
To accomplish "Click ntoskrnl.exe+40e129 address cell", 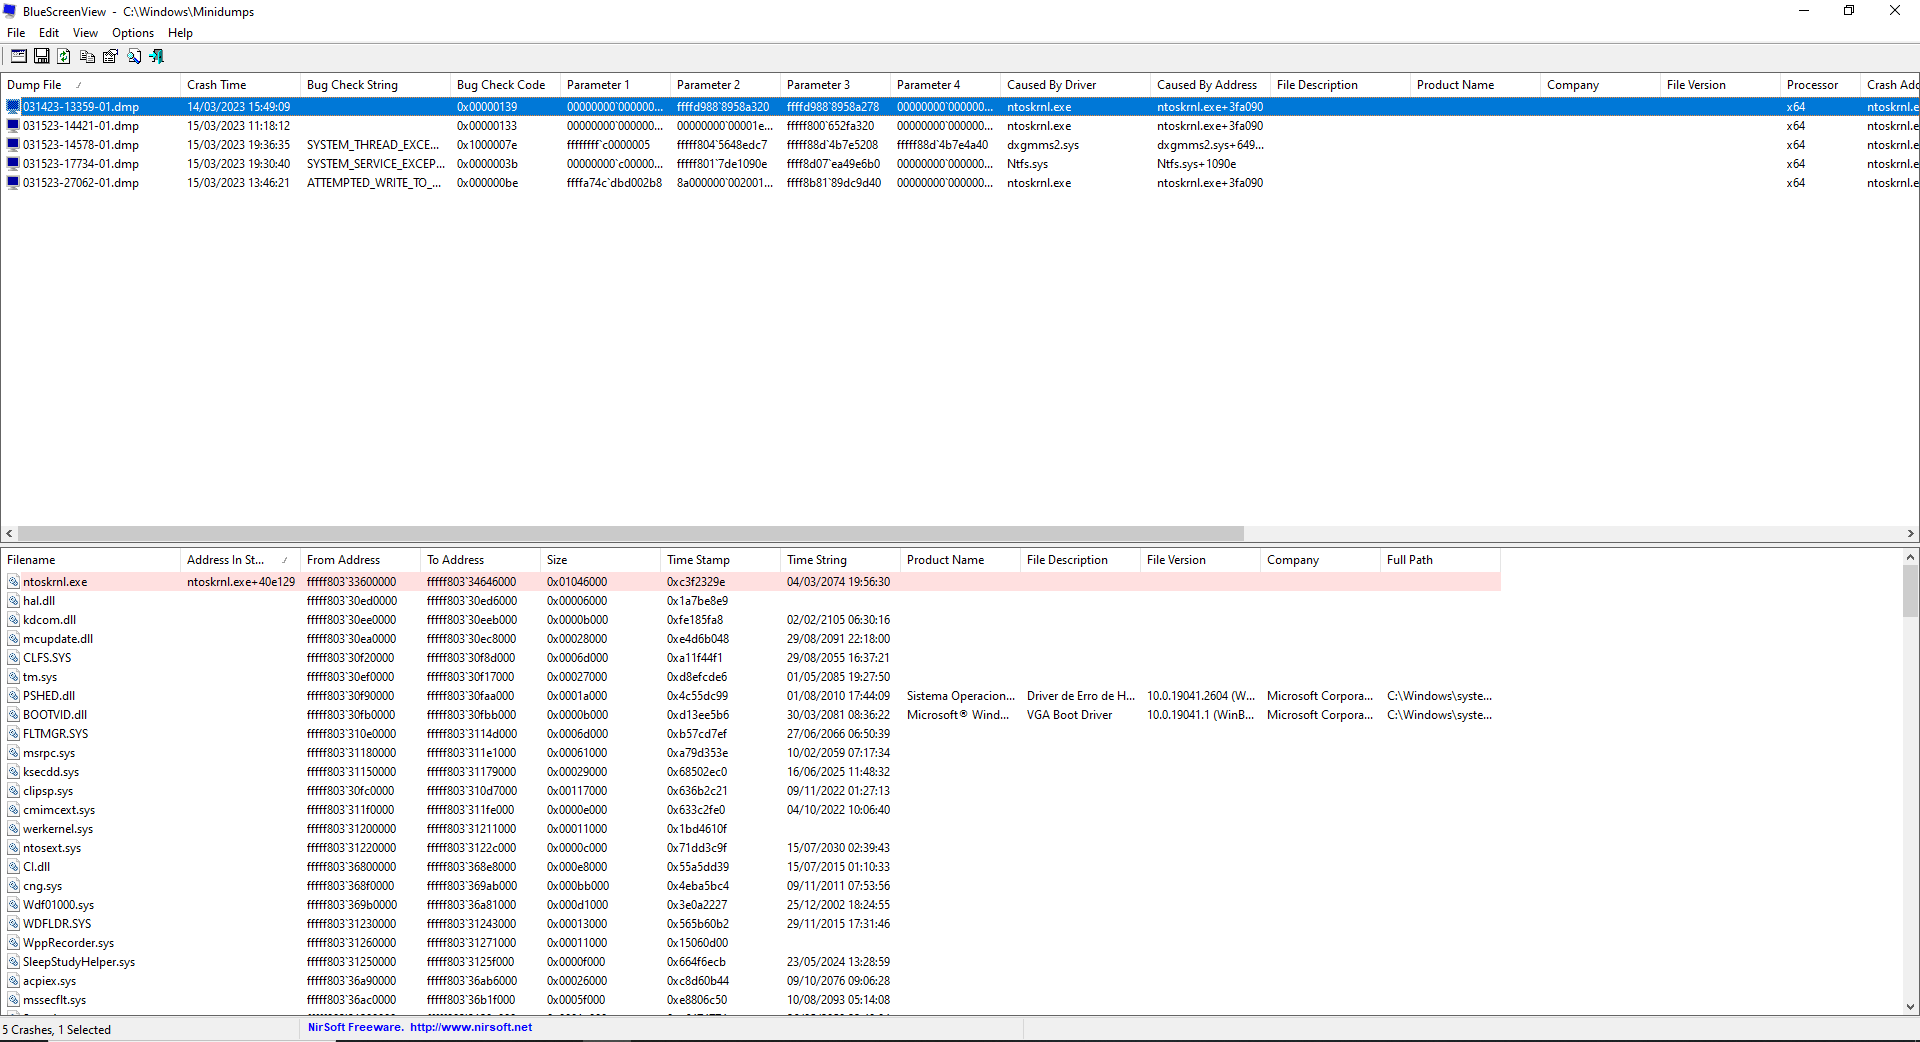I will click(x=241, y=582).
